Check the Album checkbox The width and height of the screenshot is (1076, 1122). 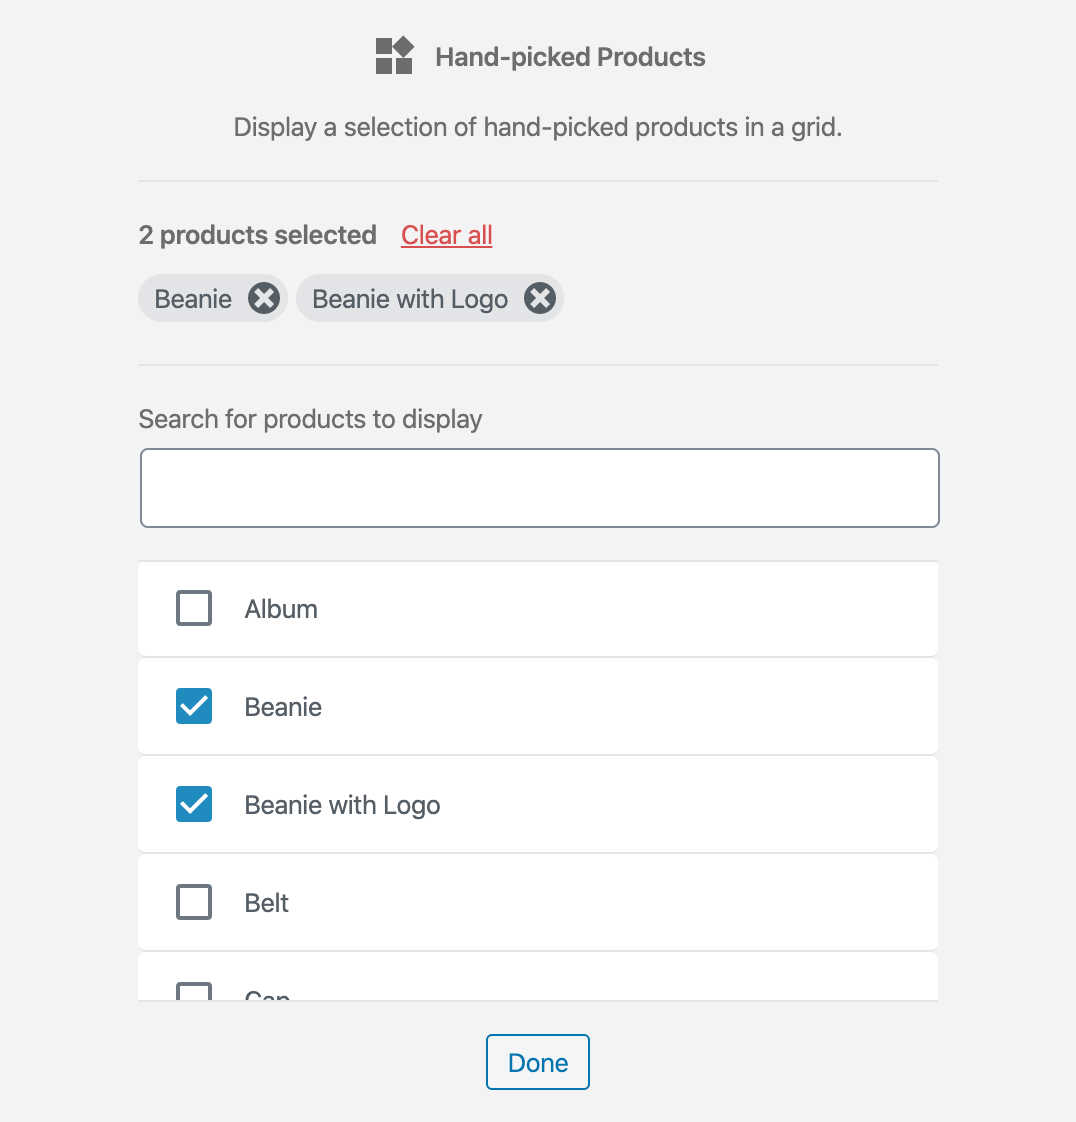194,608
